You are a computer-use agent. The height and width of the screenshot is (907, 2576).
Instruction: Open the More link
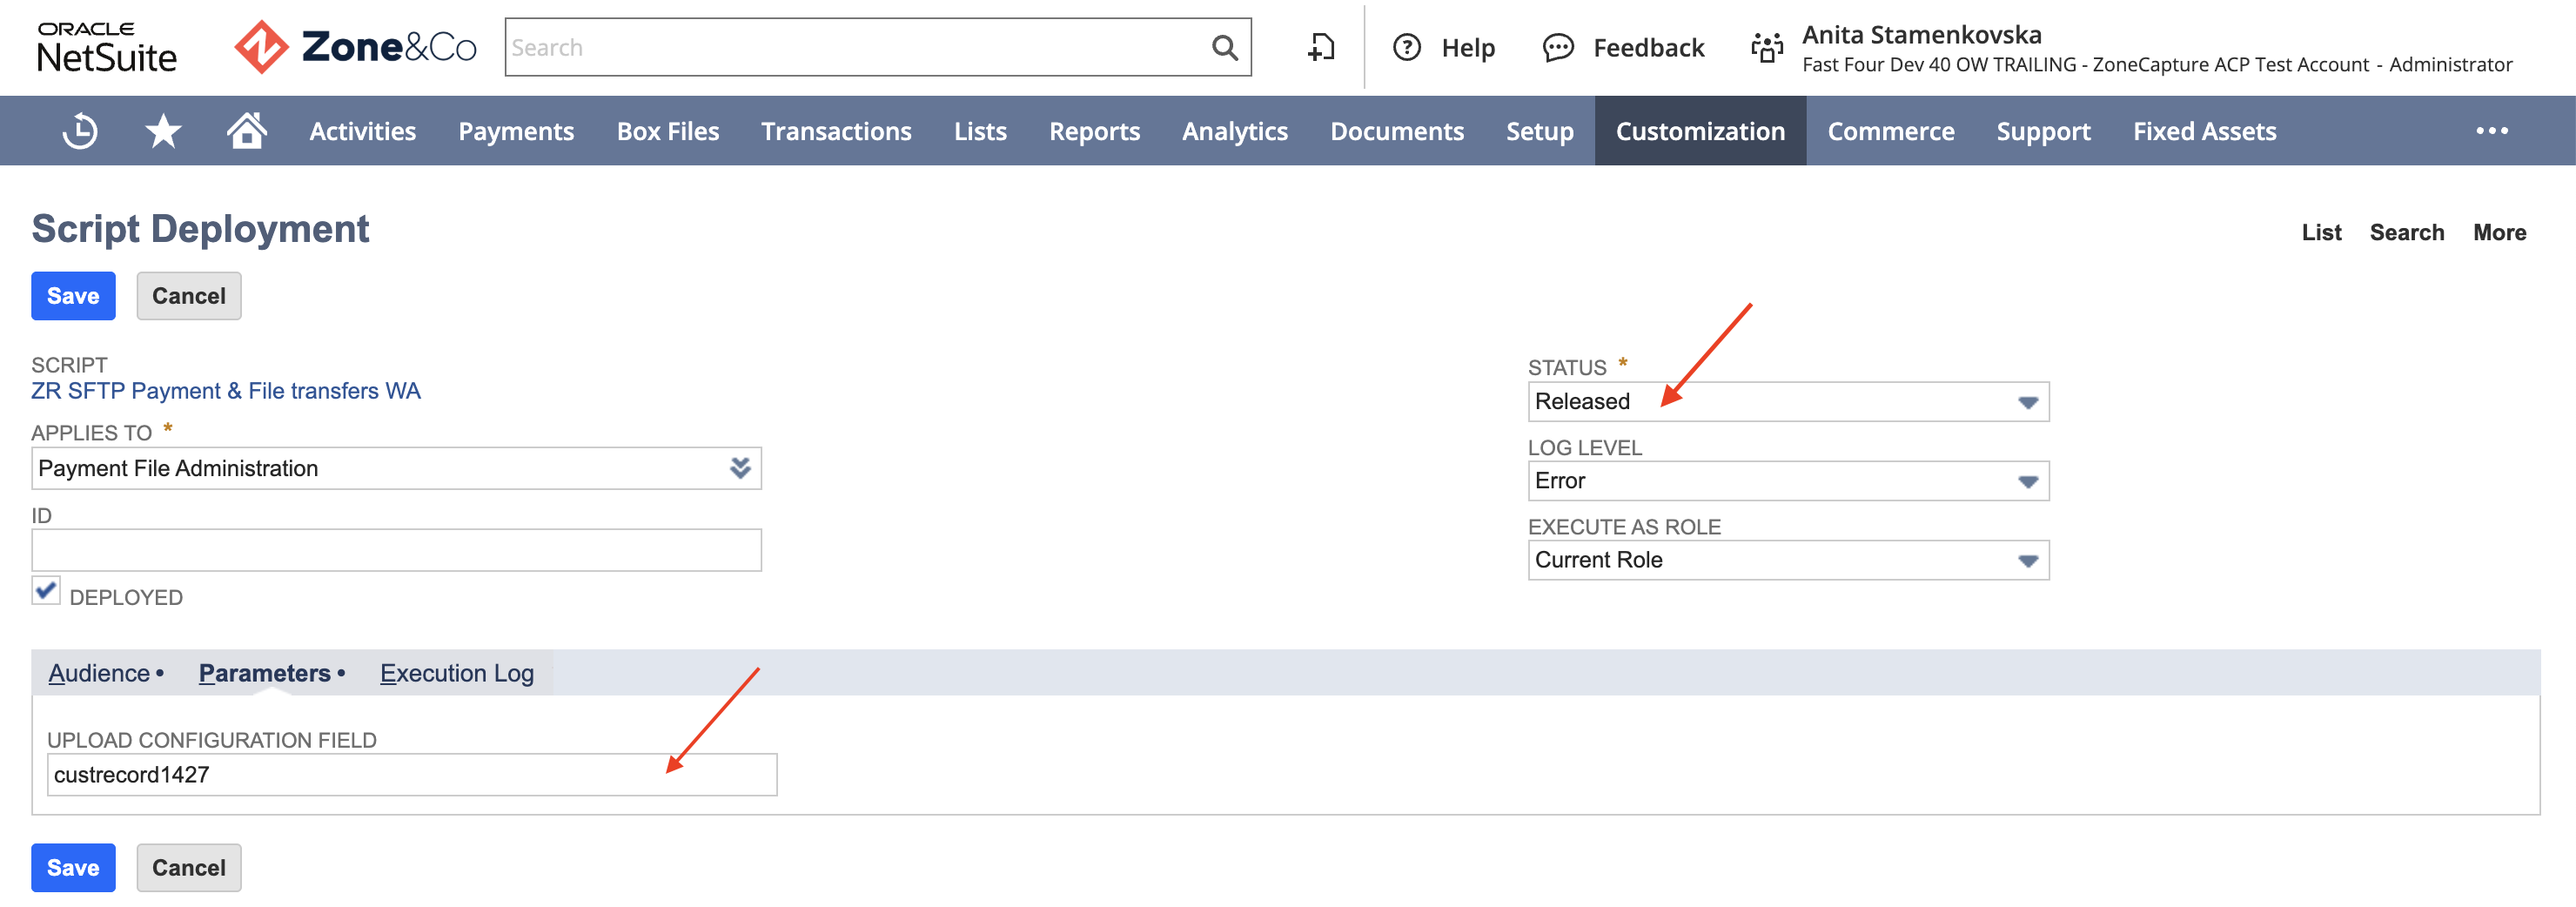point(2499,232)
